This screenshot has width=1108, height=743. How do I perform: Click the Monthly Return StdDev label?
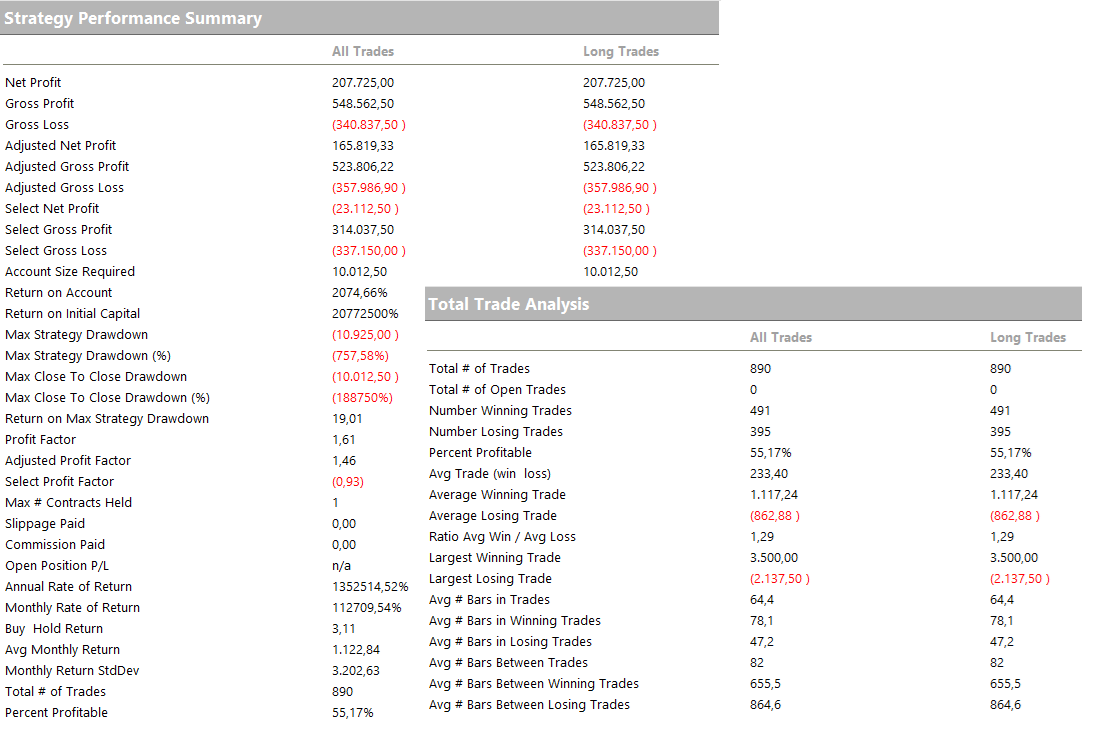point(68,671)
